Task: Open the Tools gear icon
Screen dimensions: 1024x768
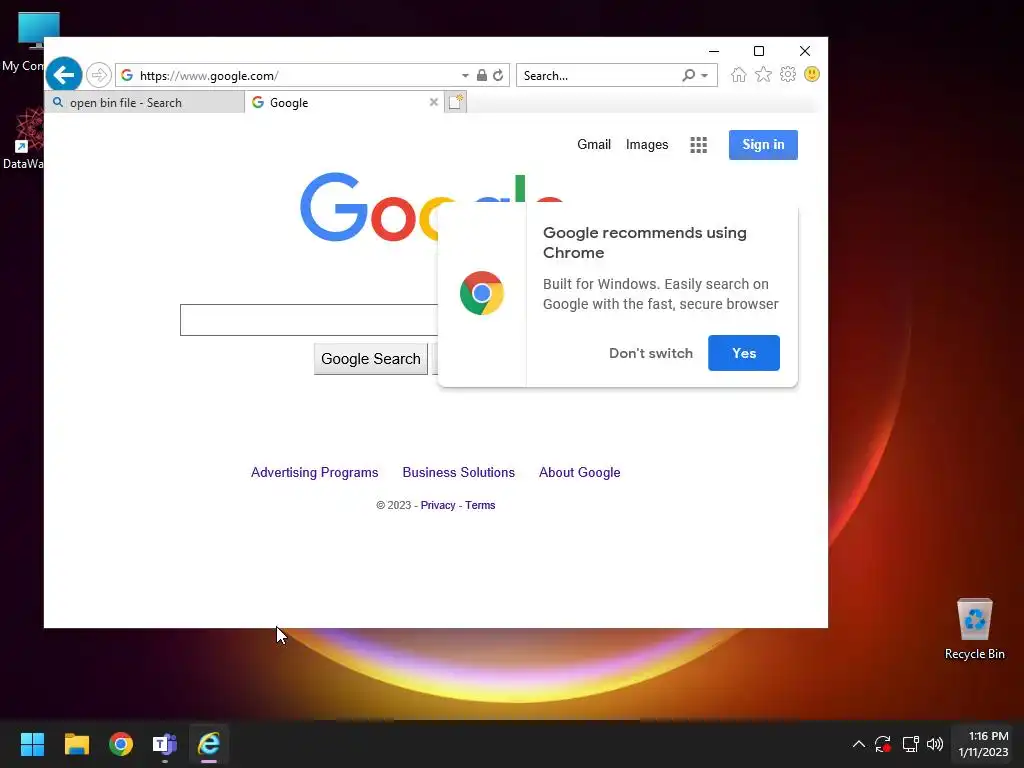Action: tap(788, 74)
